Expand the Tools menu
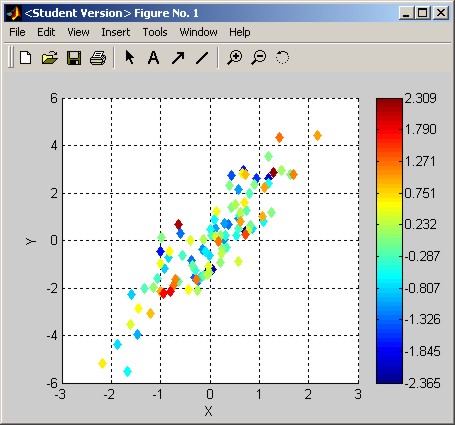455x425 pixels. (x=155, y=32)
